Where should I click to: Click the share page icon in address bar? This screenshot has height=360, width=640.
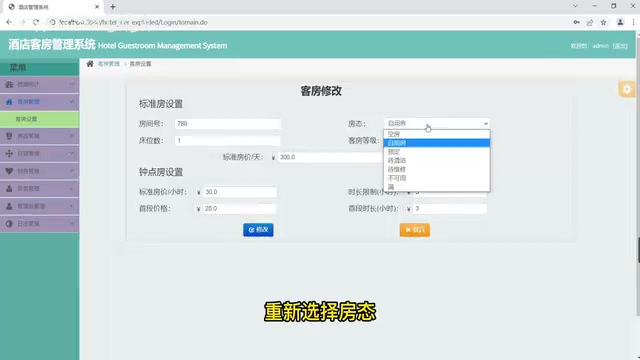point(590,22)
